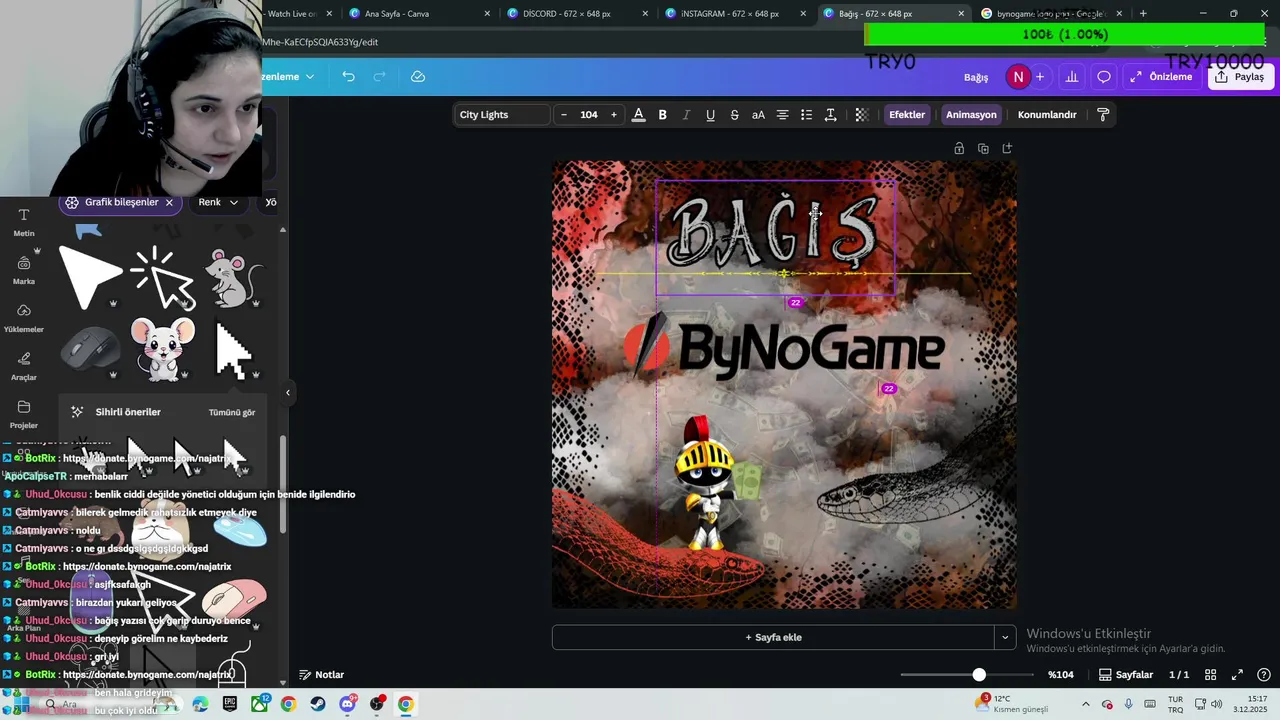Open the Araçlar tools sidebar item
Image resolution: width=1280 pixels, height=720 pixels.
coord(24,366)
